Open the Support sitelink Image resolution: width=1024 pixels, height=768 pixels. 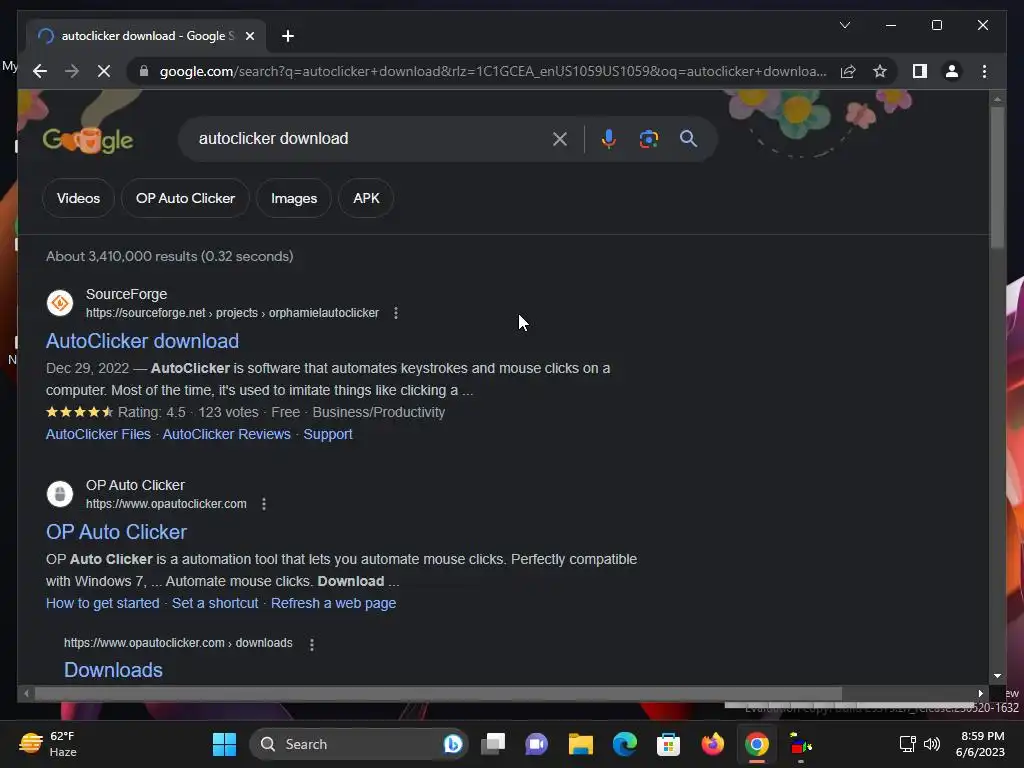pyautogui.click(x=328, y=434)
